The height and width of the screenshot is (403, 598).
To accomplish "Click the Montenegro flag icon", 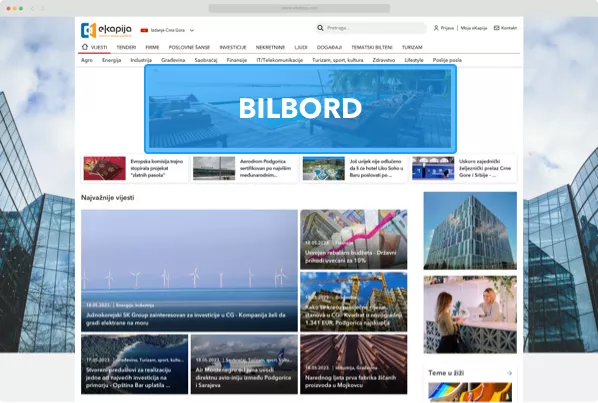I will (144, 30).
